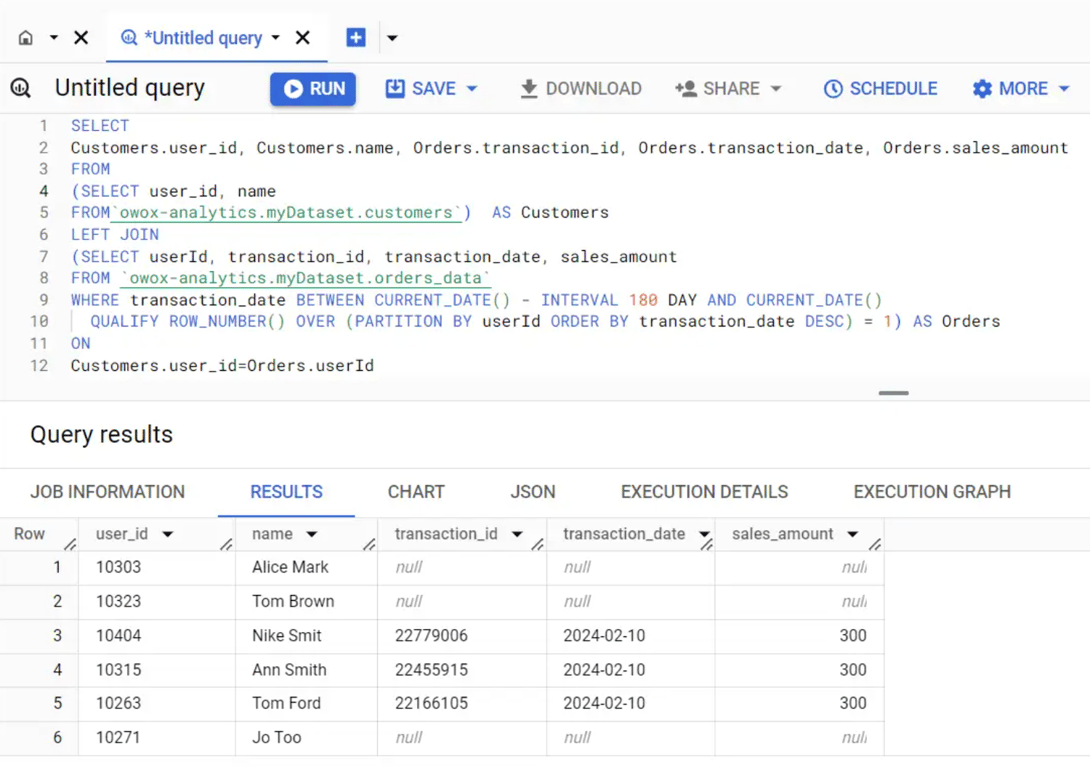Select the name cell Tom Ford

307,703
